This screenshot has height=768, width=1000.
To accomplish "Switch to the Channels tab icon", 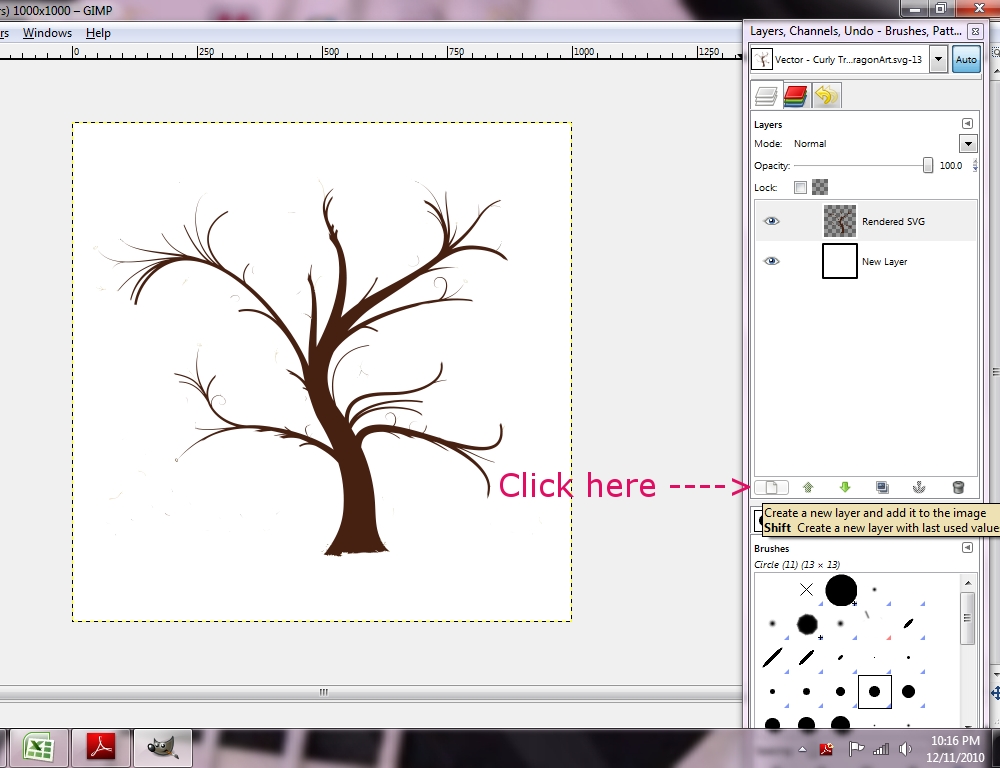I will coord(795,95).
